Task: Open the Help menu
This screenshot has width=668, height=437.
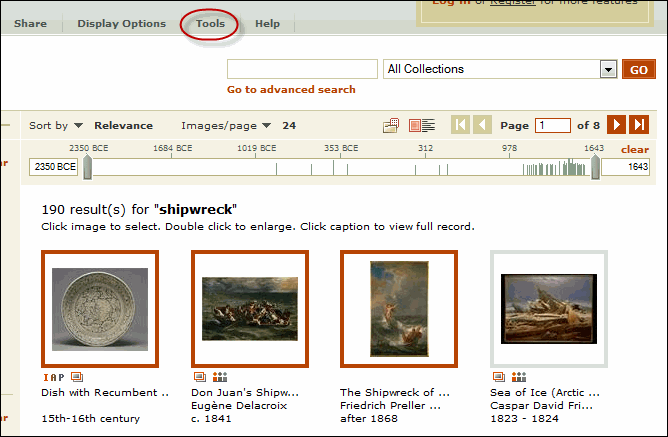Action: tap(267, 23)
